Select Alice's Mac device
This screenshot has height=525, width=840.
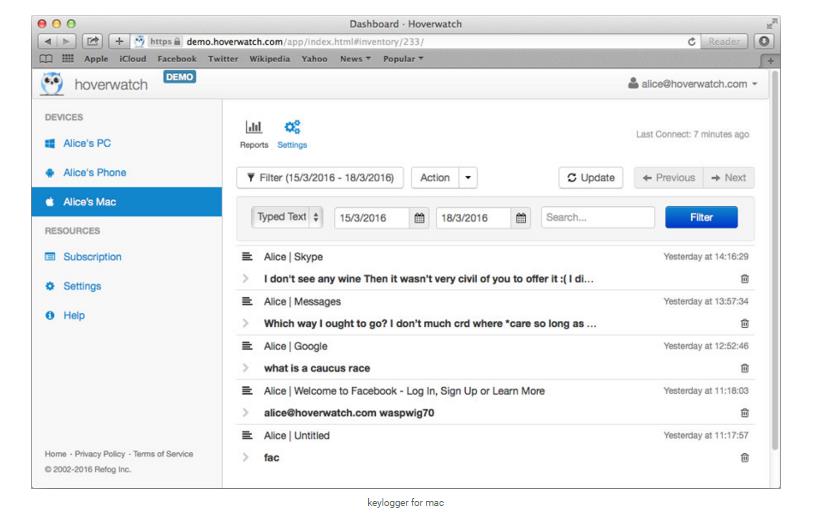pos(126,202)
